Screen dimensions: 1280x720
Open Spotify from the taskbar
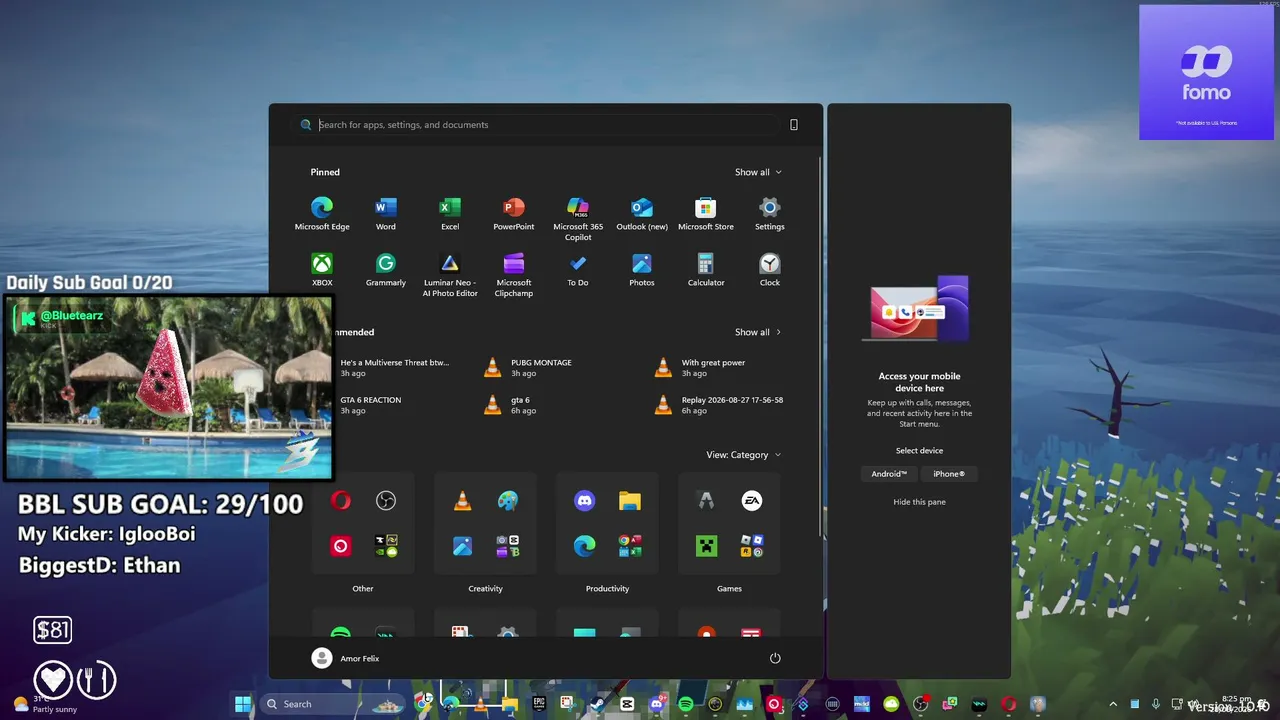click(x=686, y=704)
